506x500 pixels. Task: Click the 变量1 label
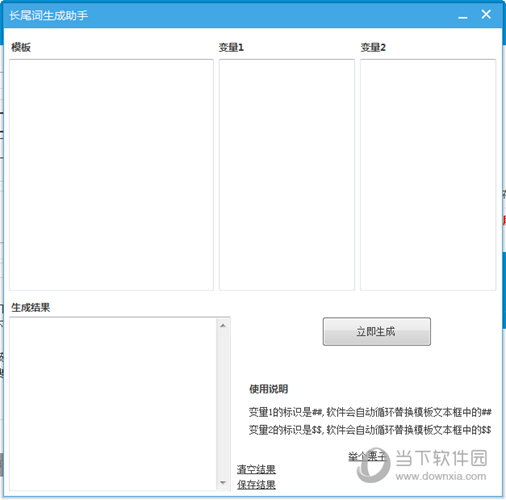tap(231, 47)
